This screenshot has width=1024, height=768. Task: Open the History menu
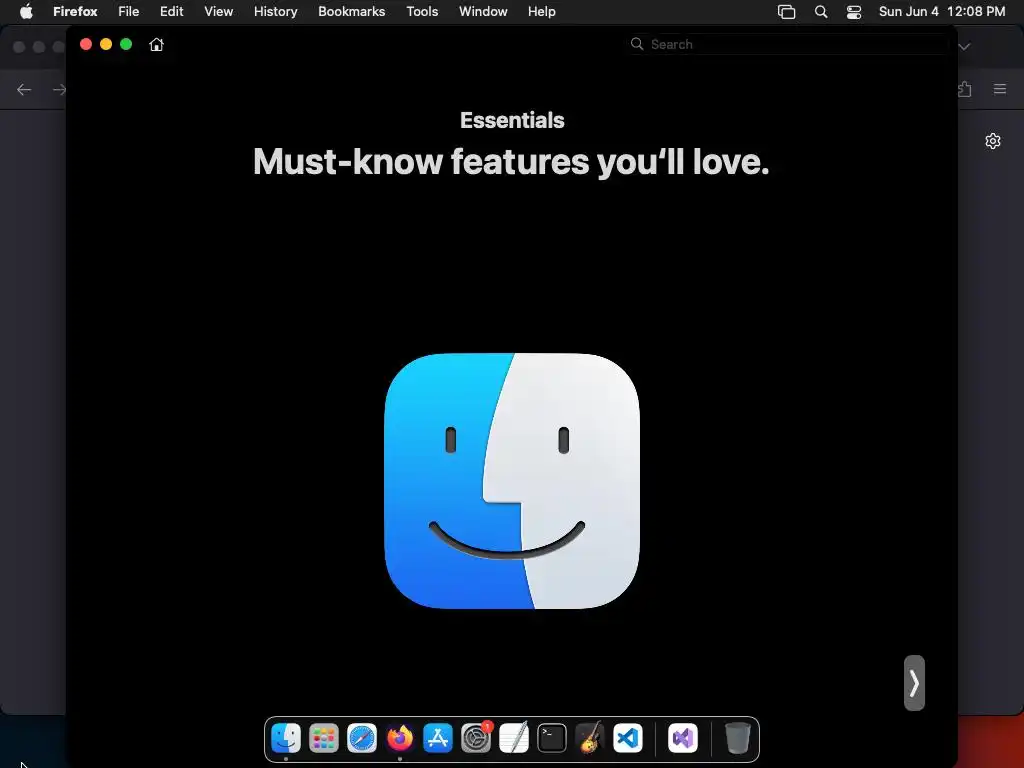[x=276, y=11]
